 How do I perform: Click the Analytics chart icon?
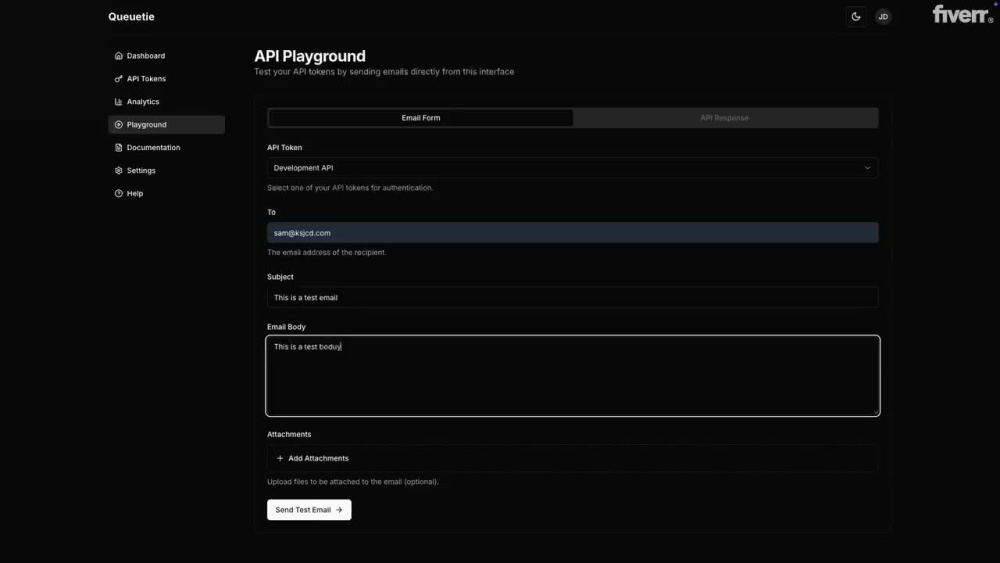click(x=119, y=102)
